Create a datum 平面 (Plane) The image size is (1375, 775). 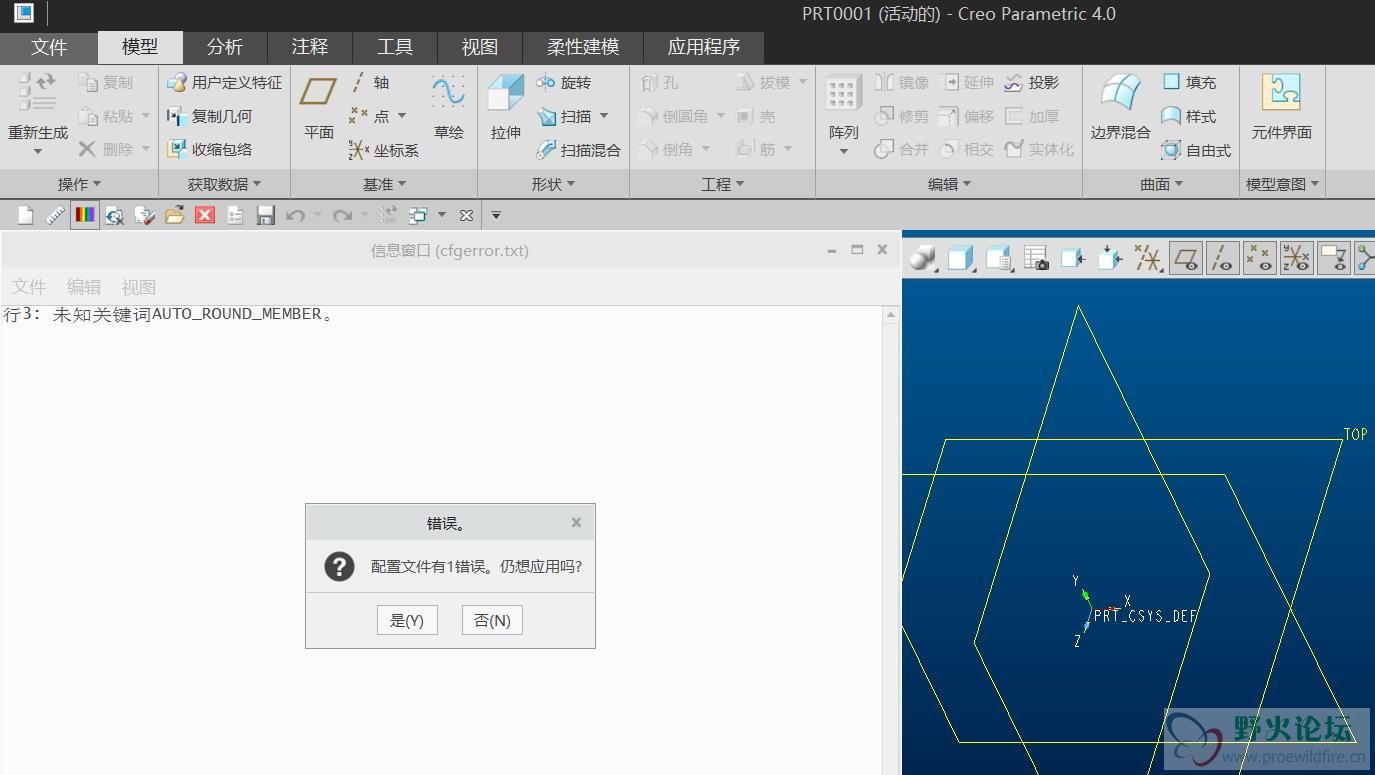pos(318,107)
